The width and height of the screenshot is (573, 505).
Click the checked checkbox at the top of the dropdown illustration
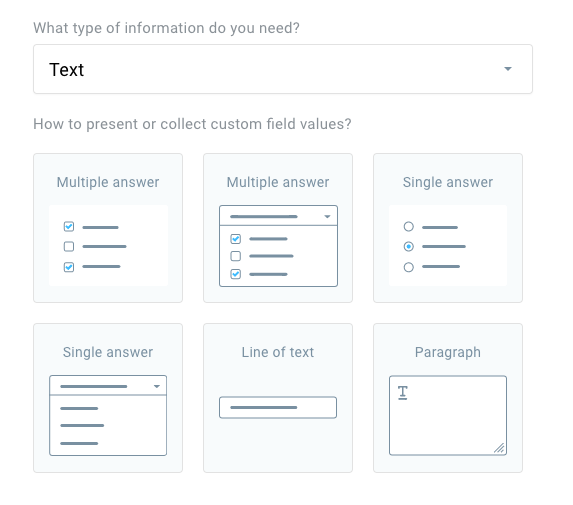[236, 239]
